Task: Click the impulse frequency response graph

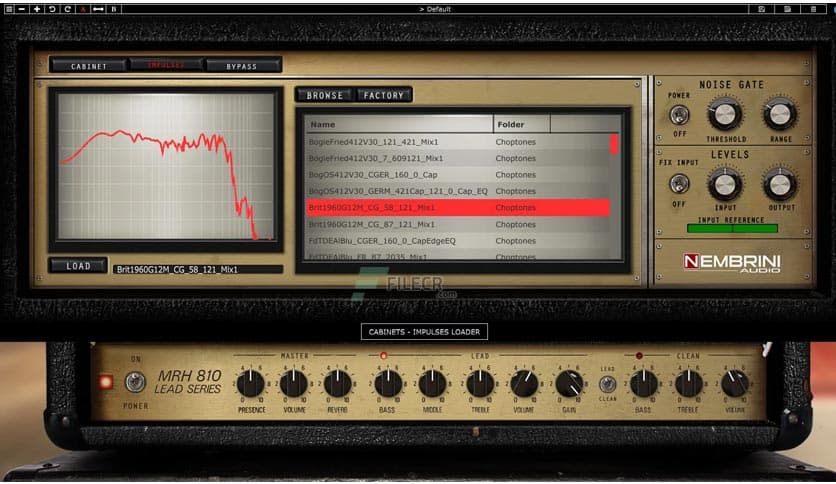Action: pyautogui.click(x=166, y=166)
